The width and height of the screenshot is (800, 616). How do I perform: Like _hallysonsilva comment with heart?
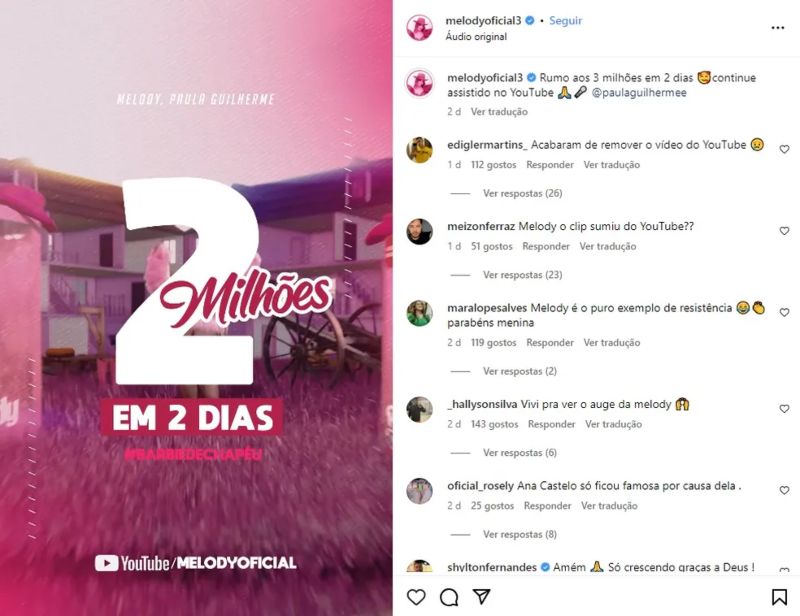[784, 409]
